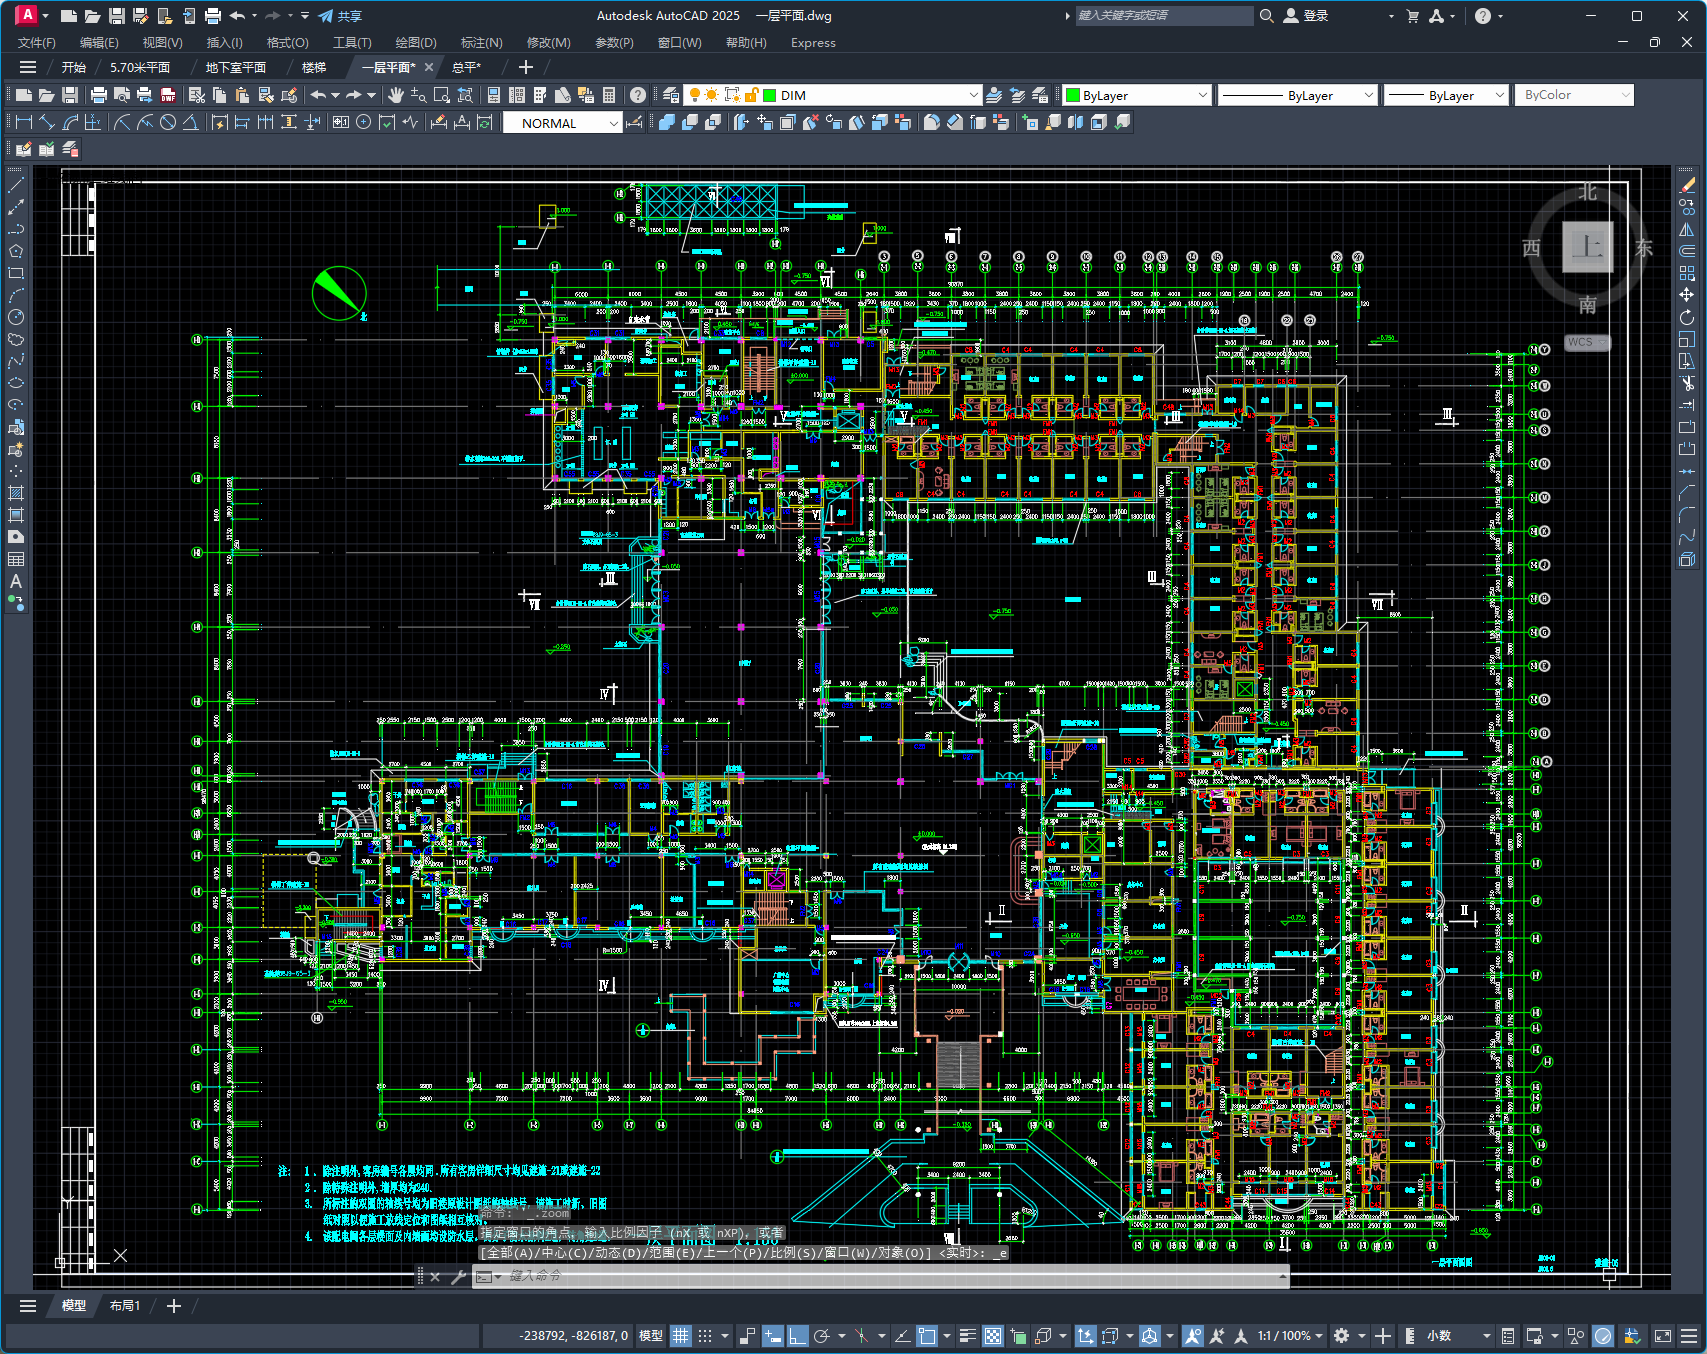Click the Save icon in quick access toolbar

tap(117, 16)
